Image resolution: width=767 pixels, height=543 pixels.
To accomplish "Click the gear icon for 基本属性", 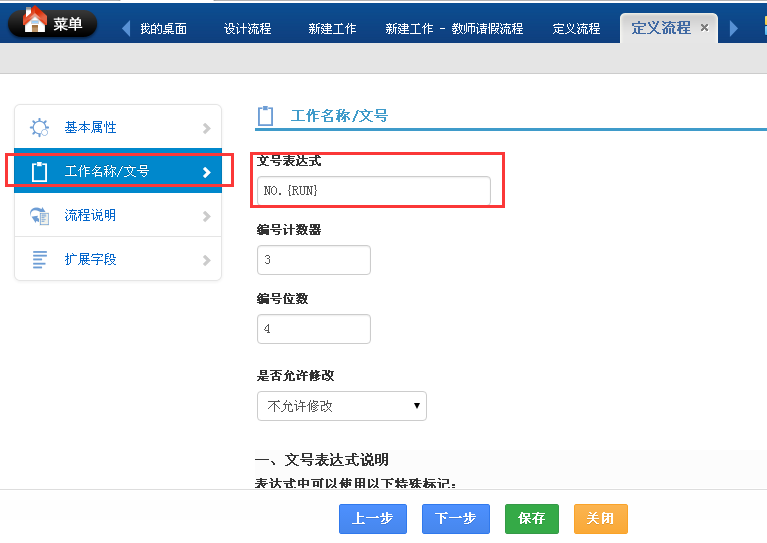I will 40,128.
